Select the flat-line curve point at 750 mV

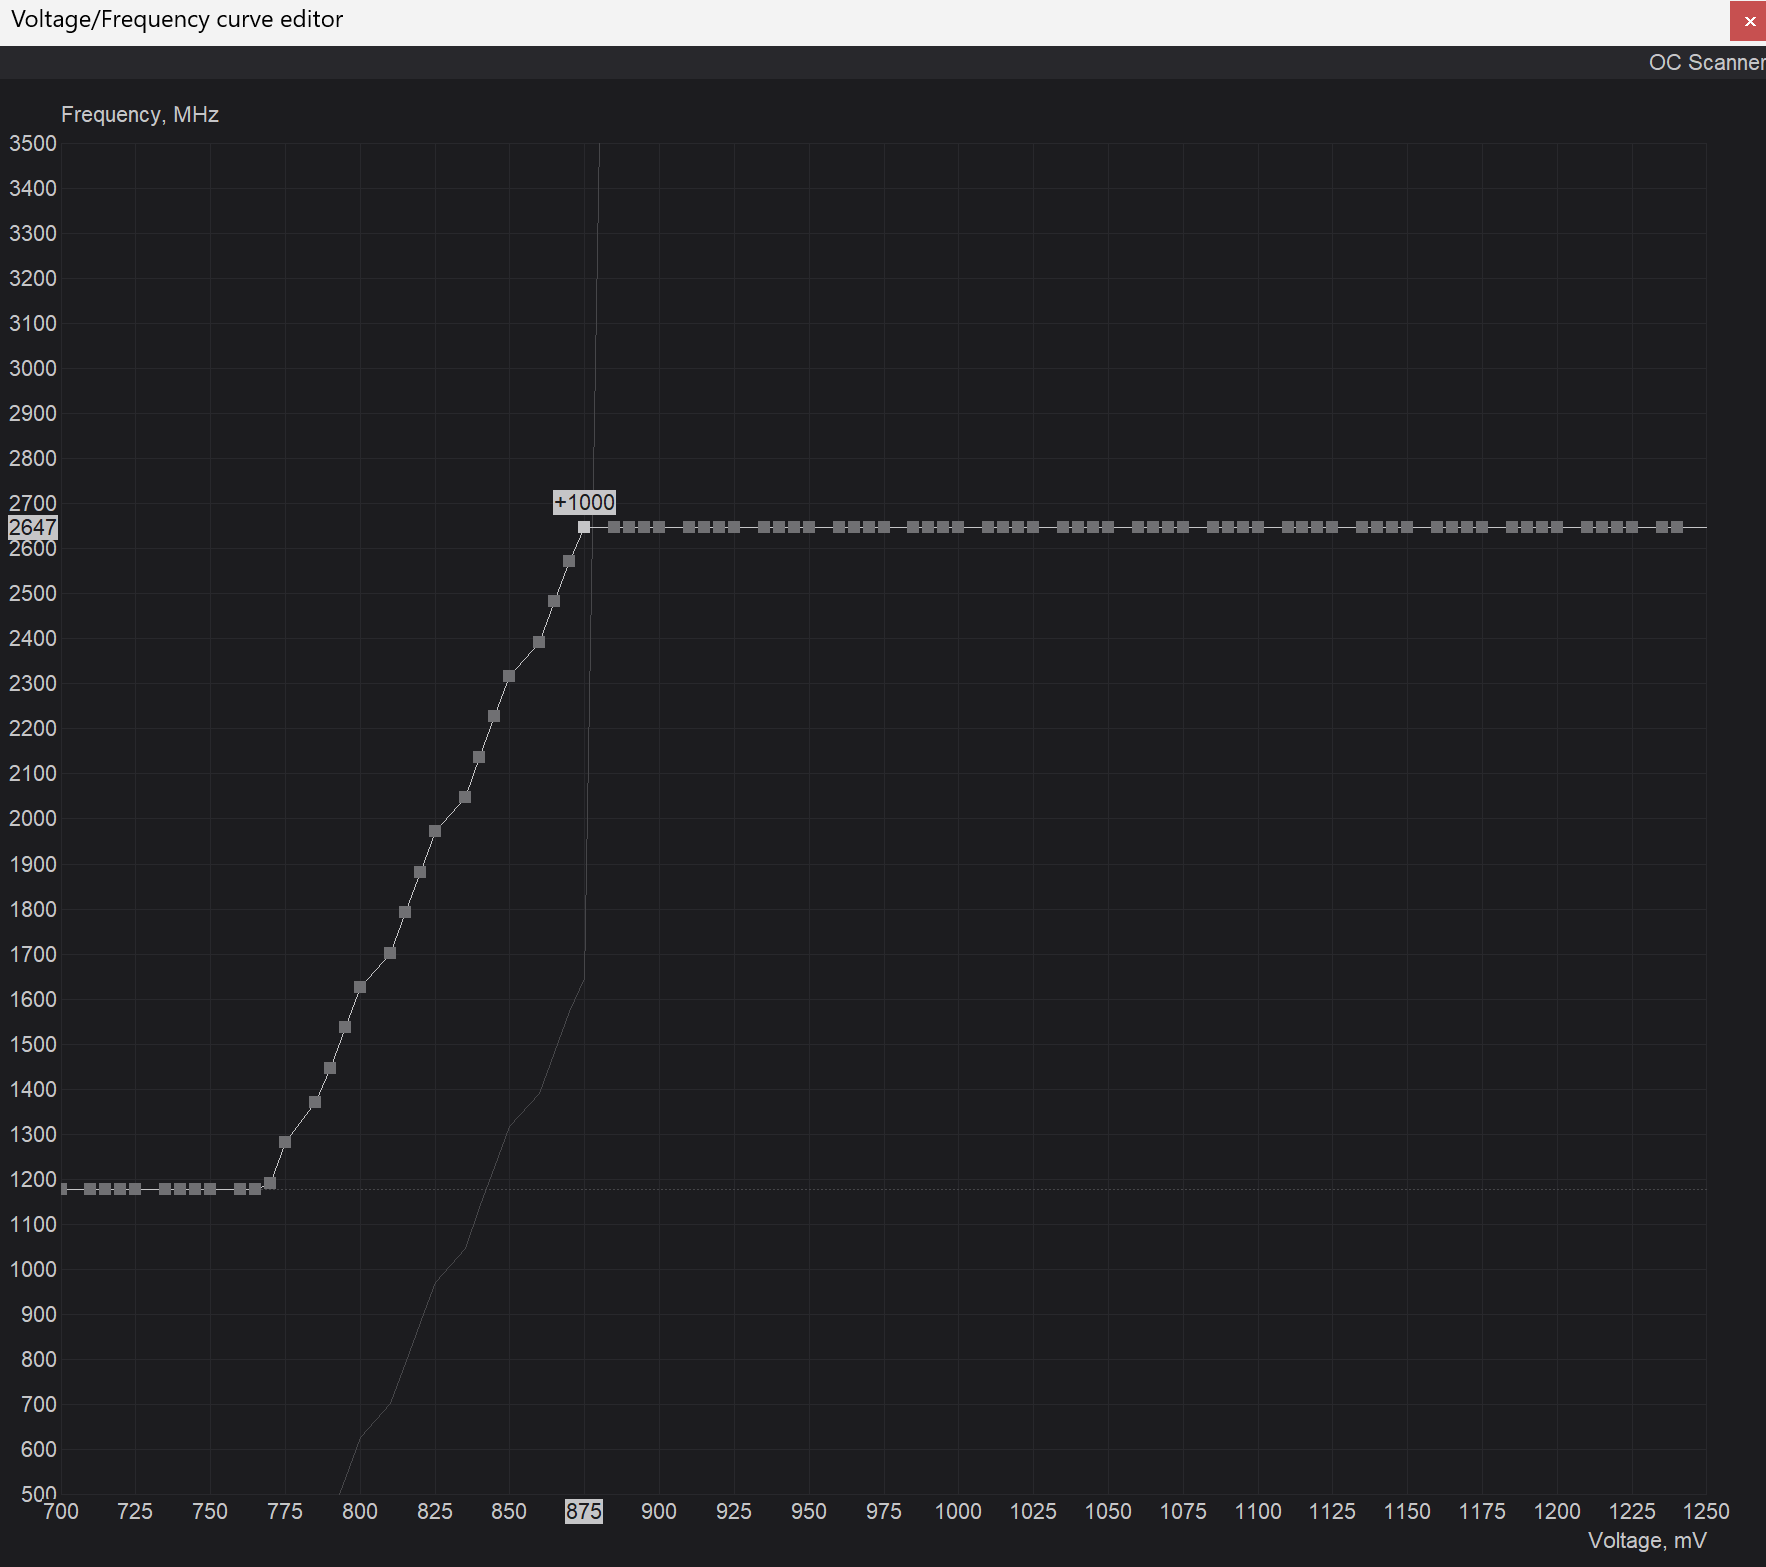pos(210,1189)
